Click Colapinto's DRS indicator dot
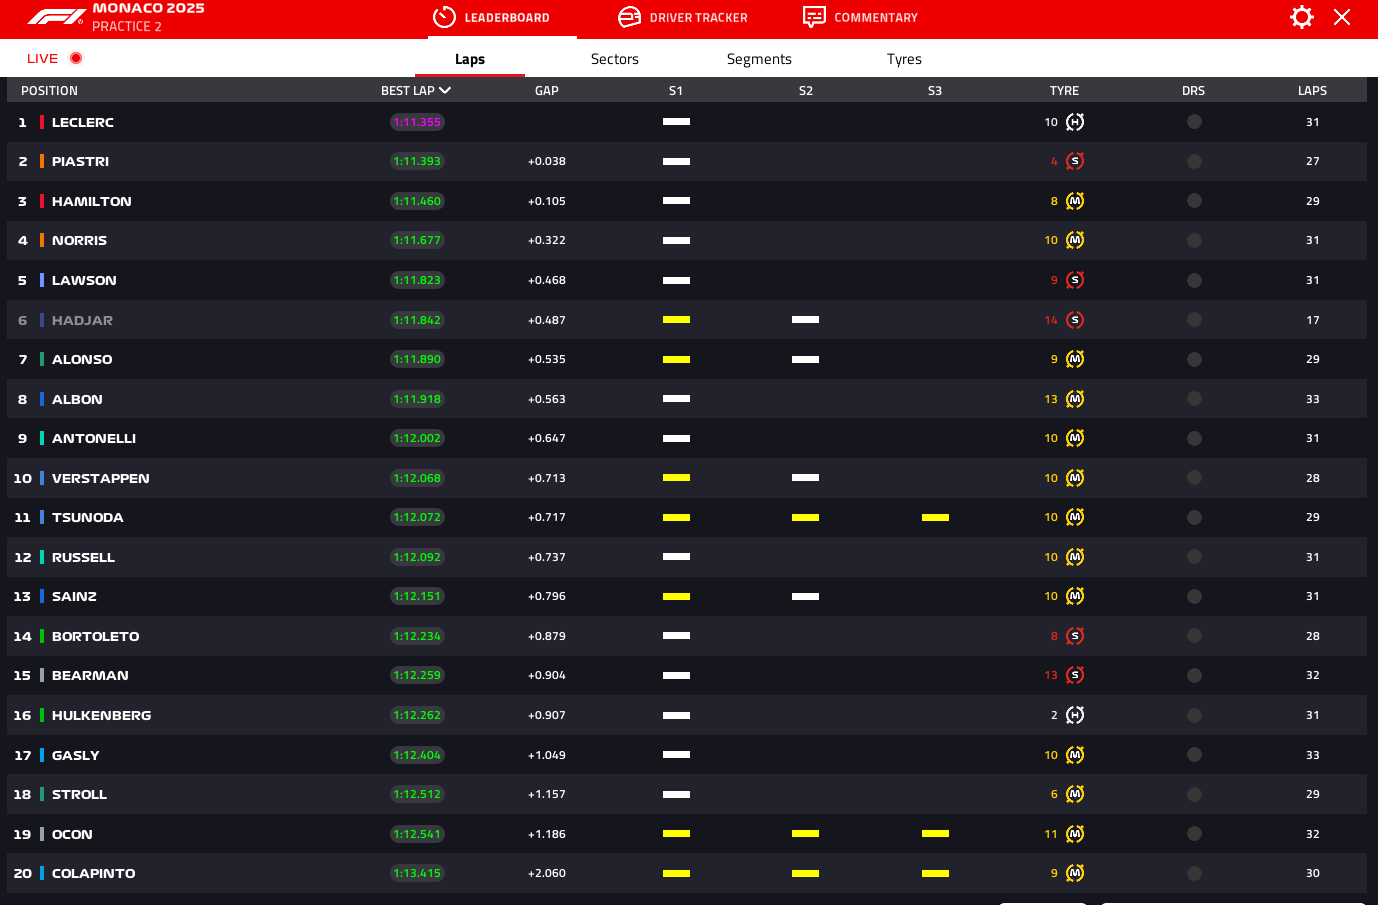 click(1194, 873)
